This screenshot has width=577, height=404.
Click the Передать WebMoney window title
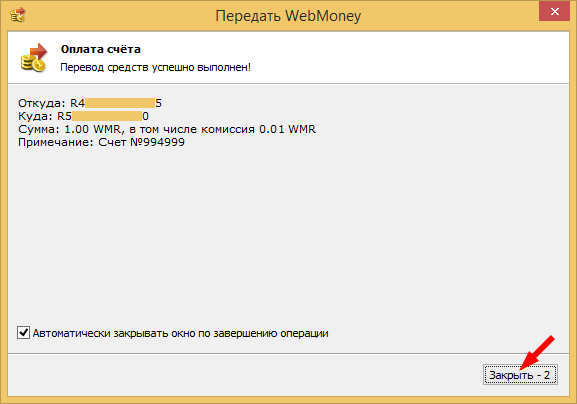tap(288, 16)
